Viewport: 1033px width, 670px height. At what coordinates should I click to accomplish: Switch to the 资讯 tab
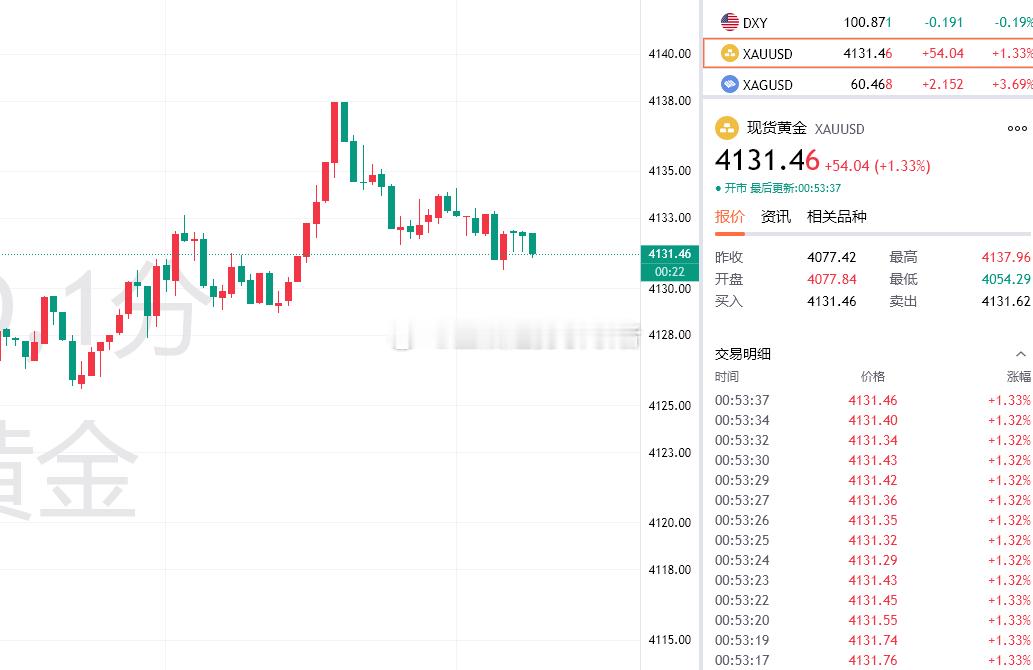[775, 217]
